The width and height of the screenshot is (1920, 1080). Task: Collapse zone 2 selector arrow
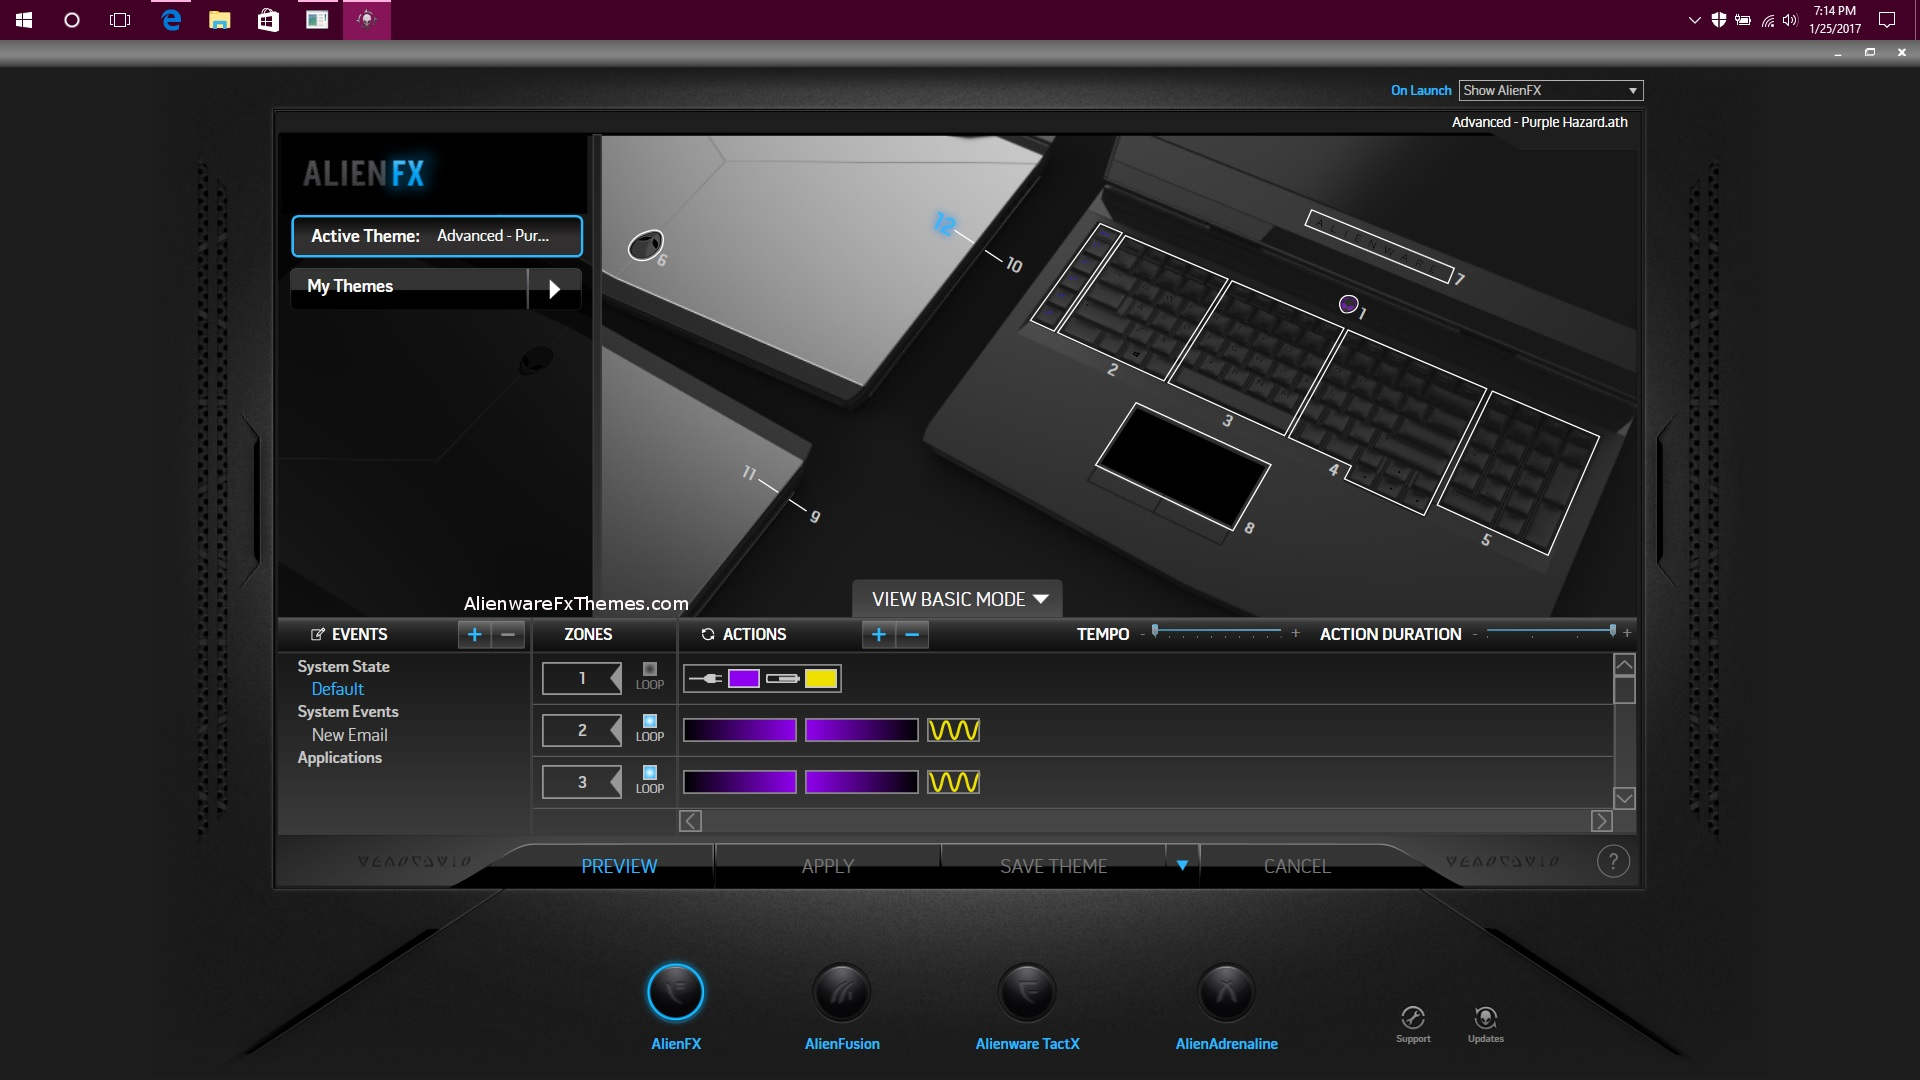tap(616, 730)
